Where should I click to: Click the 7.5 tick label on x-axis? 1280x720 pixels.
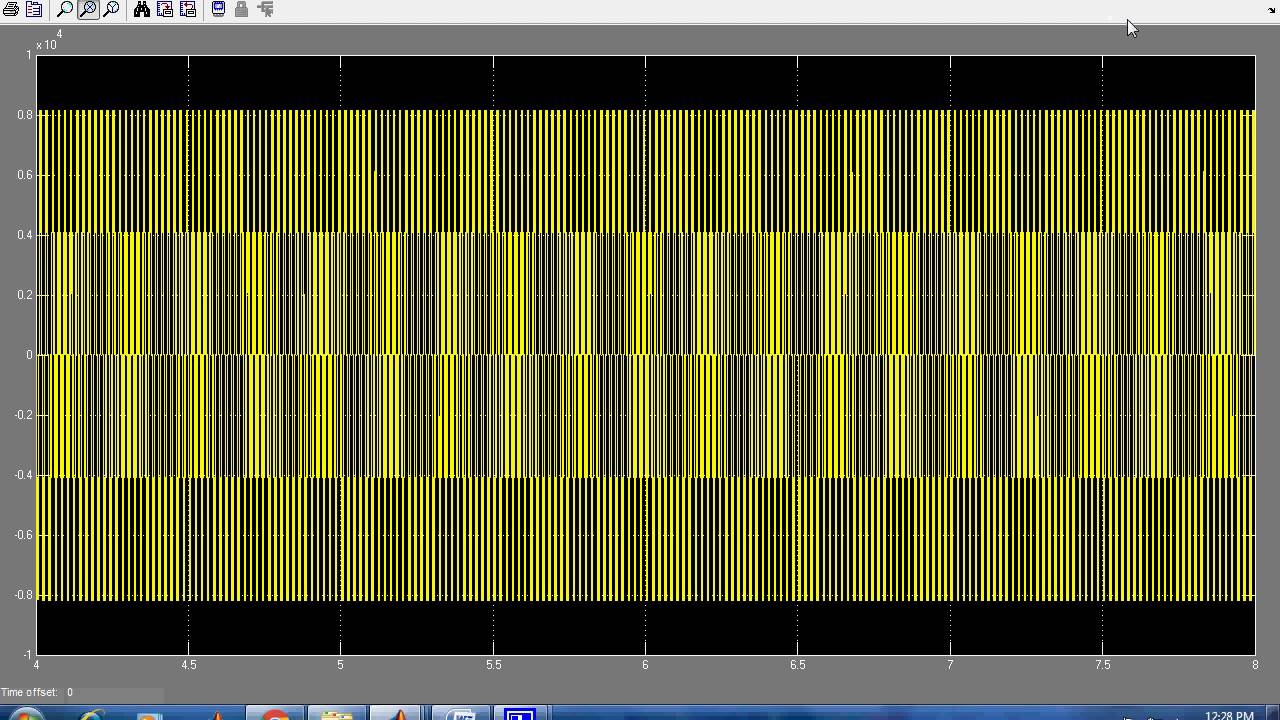pyautogui.click(x=1102, y=665)
